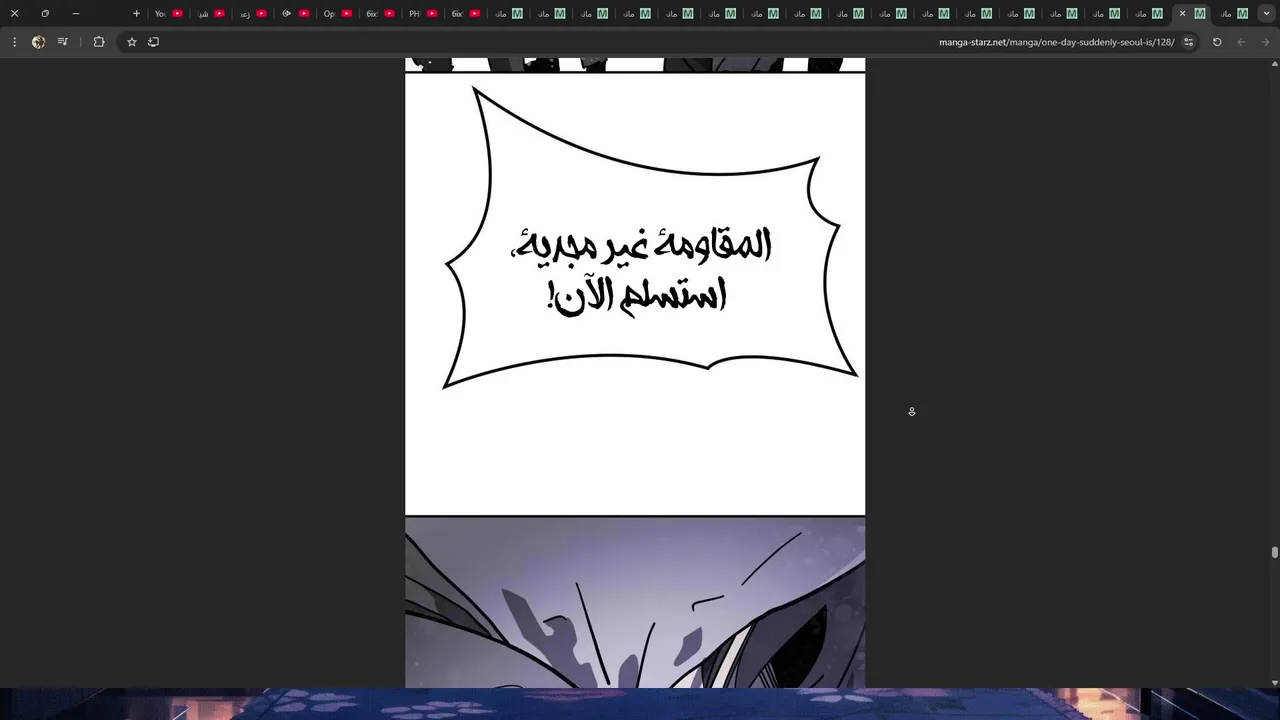Click the icon beside the bookmark star
The height and width of the screenshot is (720, 1280).
point(153,42)
